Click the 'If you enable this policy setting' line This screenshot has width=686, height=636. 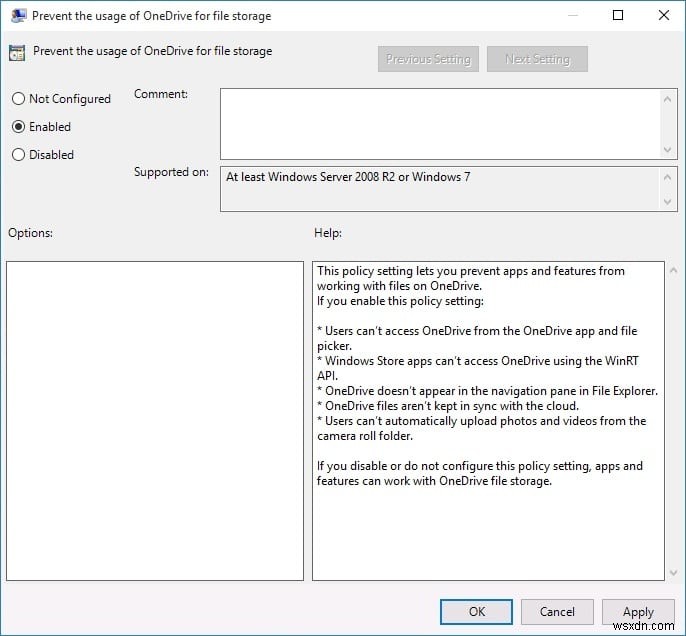(400, 301)
